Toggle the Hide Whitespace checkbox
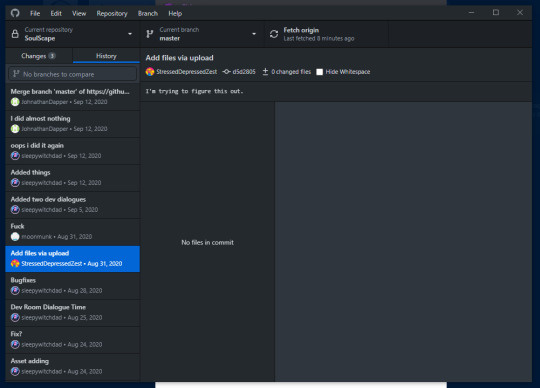Viewport: 540px width, 388px height. point(320,72)
